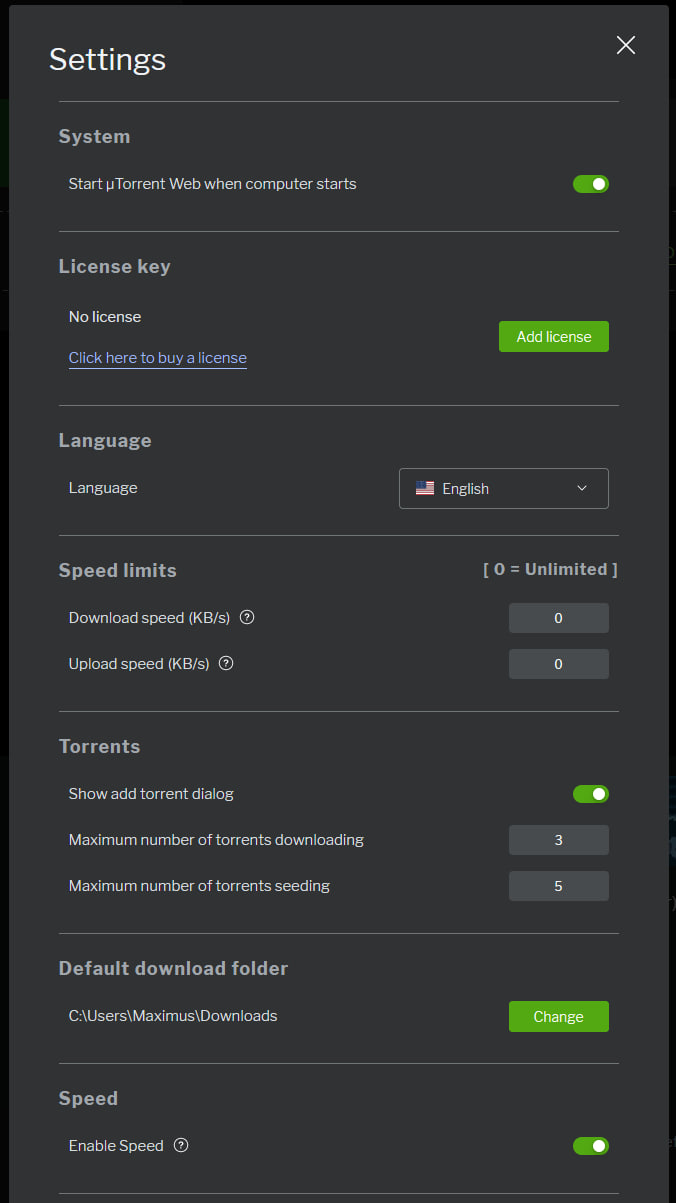The height and width of the screenshot is (1203, 676).
Task: Click help icon beside Enable Speed
Action: [181, 1146]
